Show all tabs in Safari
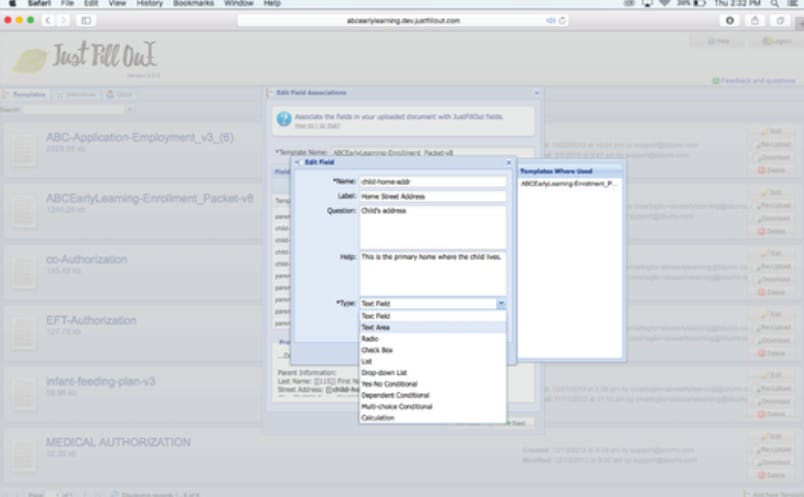Screen dimensions: 804x497 pyautogui.click(x=780, y=21)
